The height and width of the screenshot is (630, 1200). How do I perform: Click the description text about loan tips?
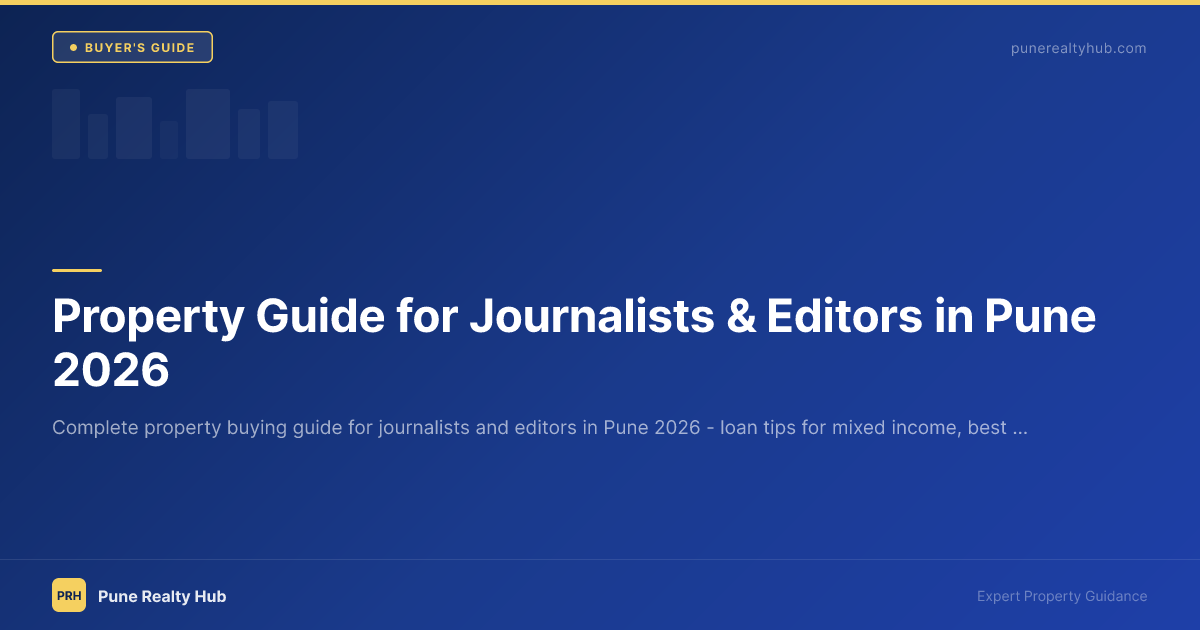click(x=540, y=427)
